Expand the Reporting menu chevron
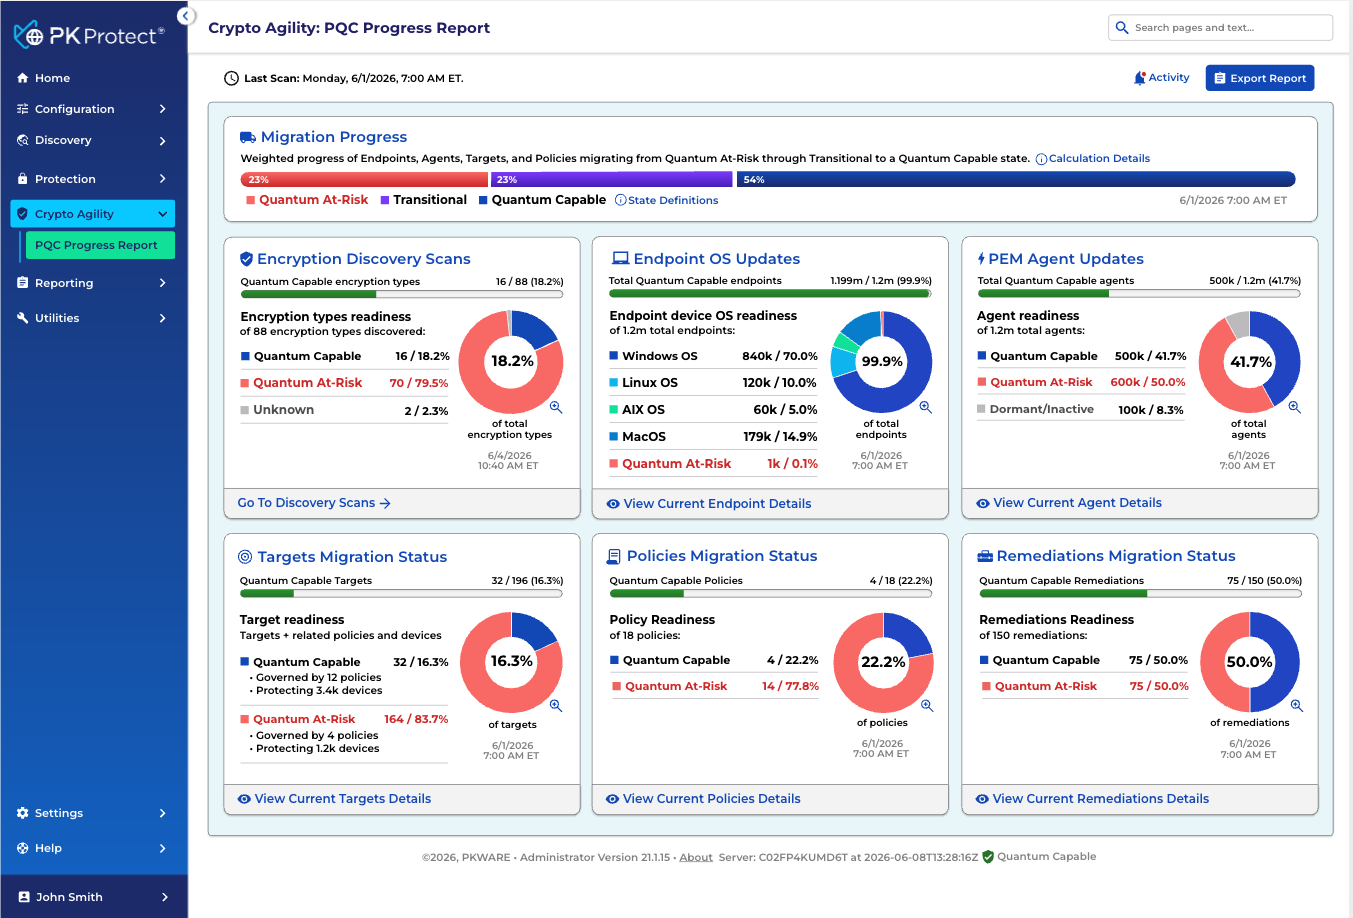 162,283
